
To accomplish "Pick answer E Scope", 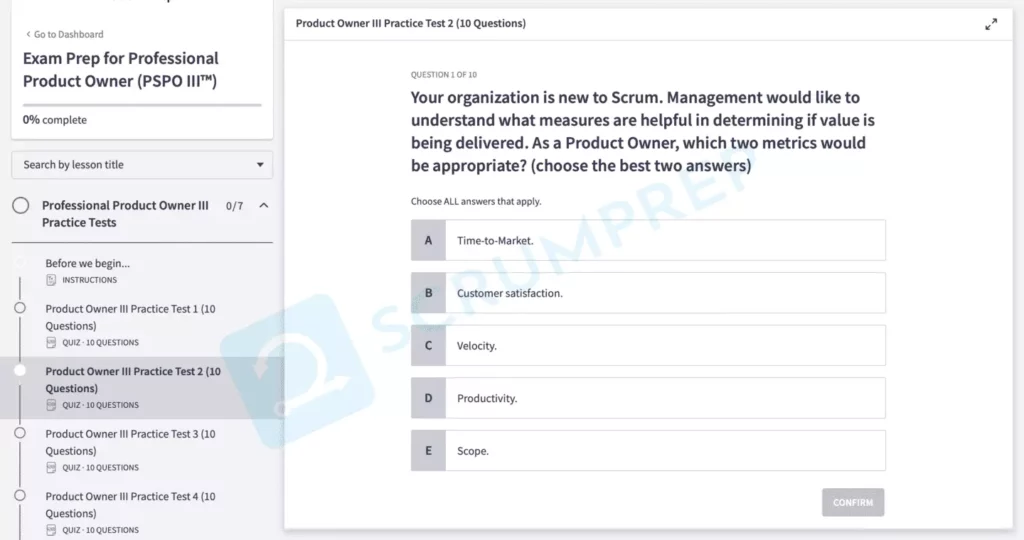I will click(647, 450).
